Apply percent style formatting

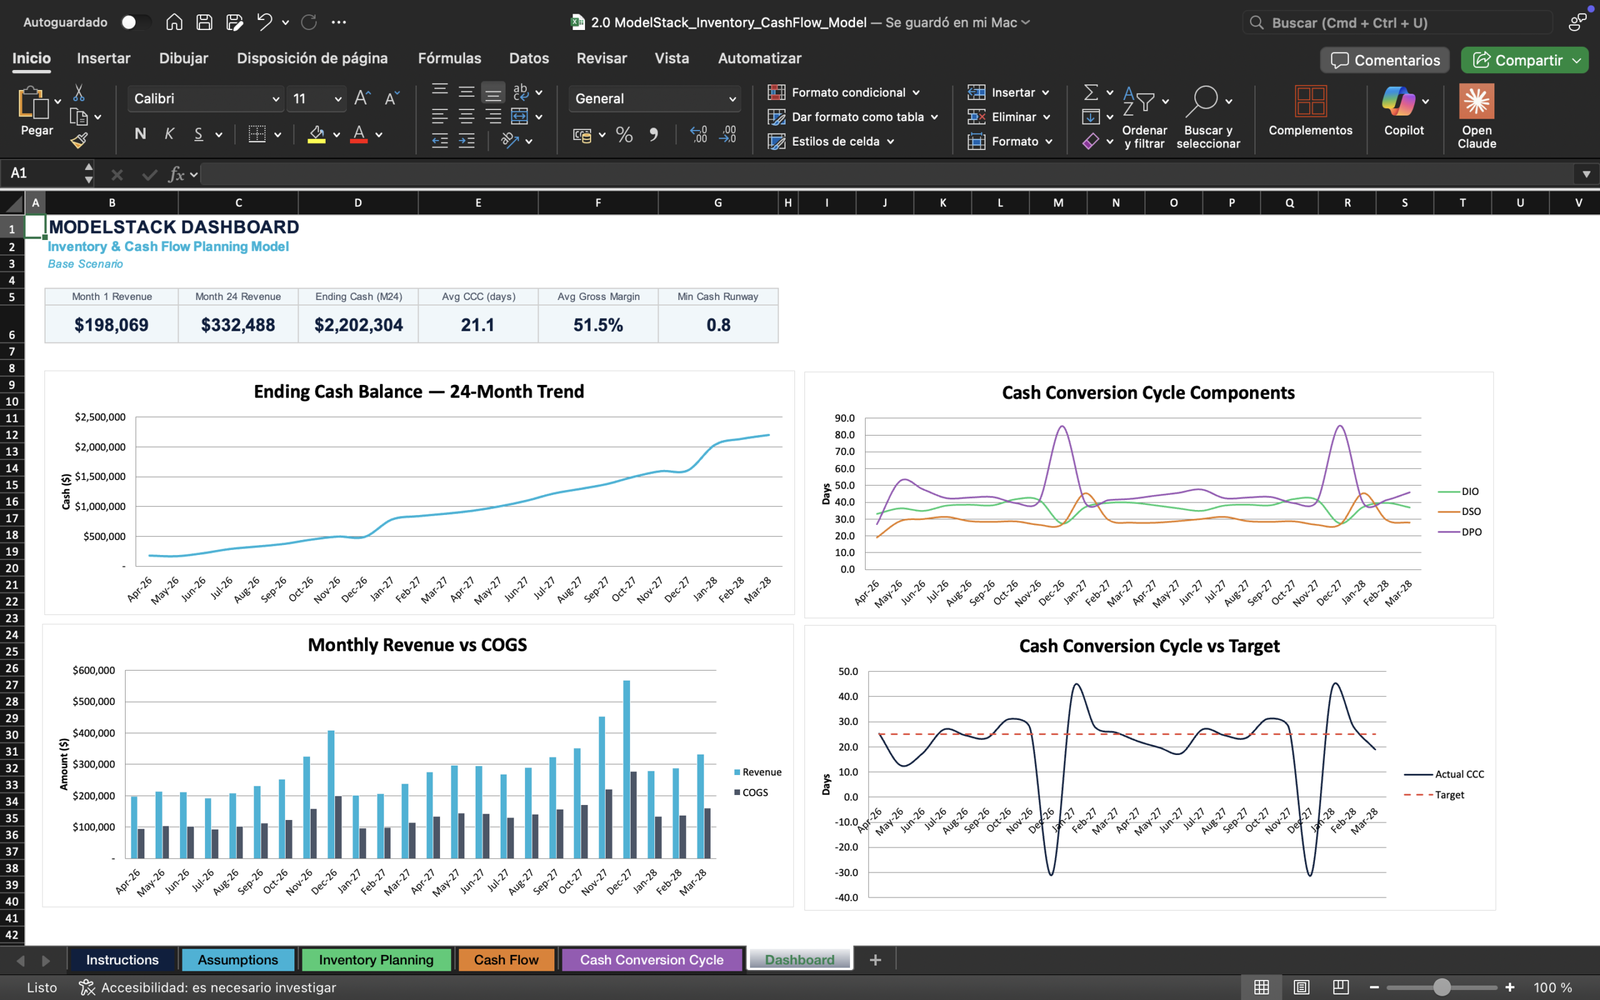(x=624, y=135)
